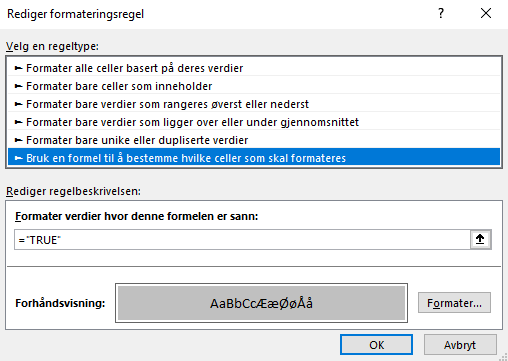Screen dimensions: 508x361
Task: Click arrow bullet beside 'Bruk en formel'
Action: 19,158
